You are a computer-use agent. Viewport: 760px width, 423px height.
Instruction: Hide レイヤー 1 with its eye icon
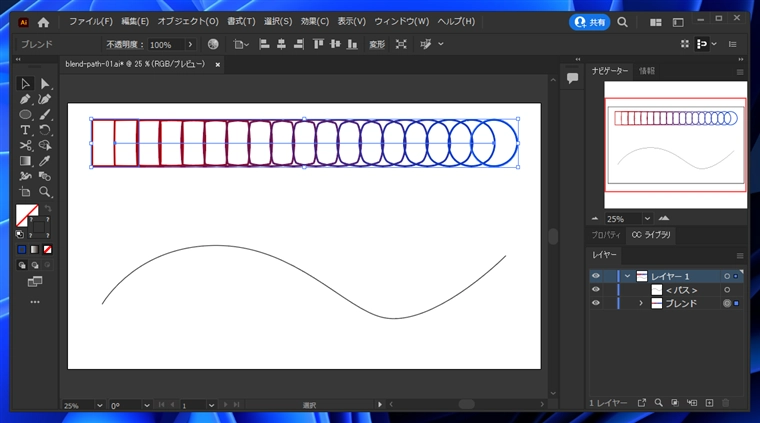click(x=596, y=276)
